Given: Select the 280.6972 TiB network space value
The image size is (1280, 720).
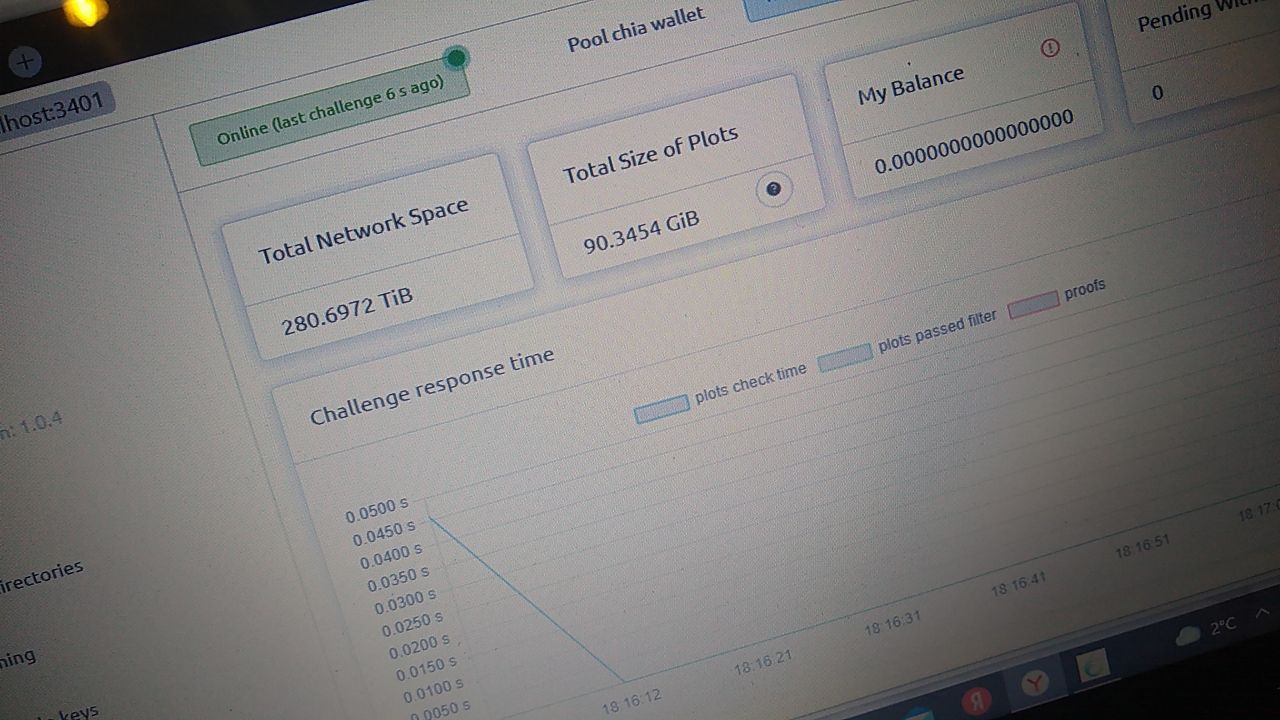Looking at the screenshot, I should click(x=347, y=311).
